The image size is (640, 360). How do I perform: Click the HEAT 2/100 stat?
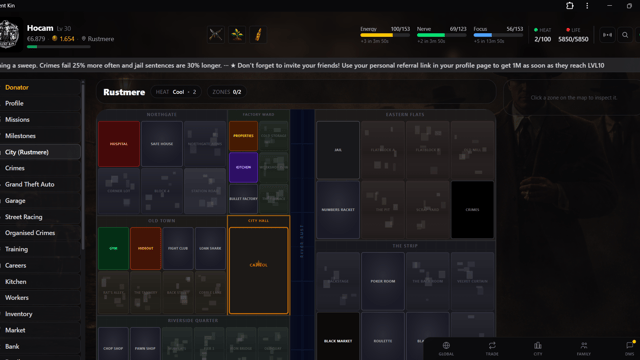[542, 35]
